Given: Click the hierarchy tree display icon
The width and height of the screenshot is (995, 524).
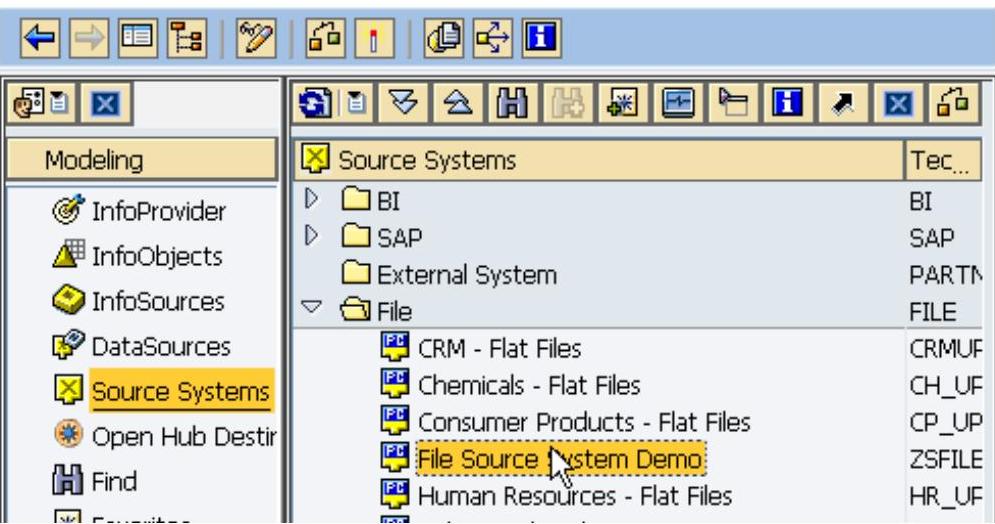Looking at the screenshot, I should [x=187, y=38].
